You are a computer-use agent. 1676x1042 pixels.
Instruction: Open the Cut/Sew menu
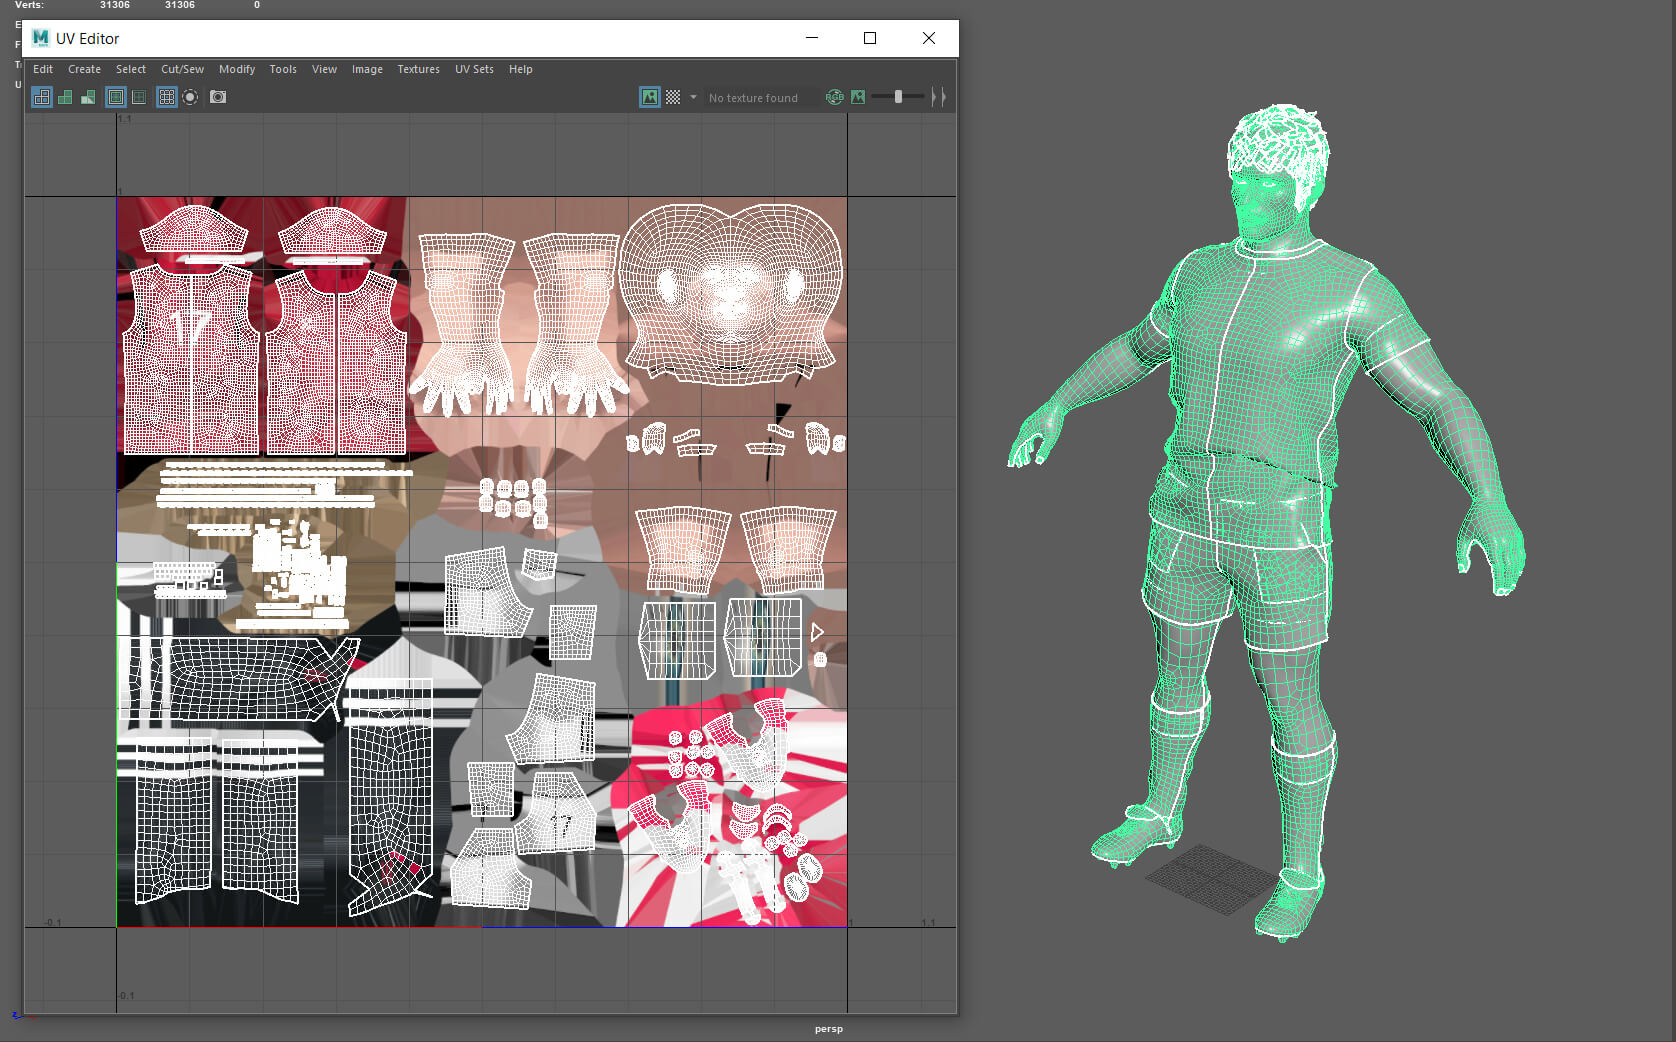point(182,69)
